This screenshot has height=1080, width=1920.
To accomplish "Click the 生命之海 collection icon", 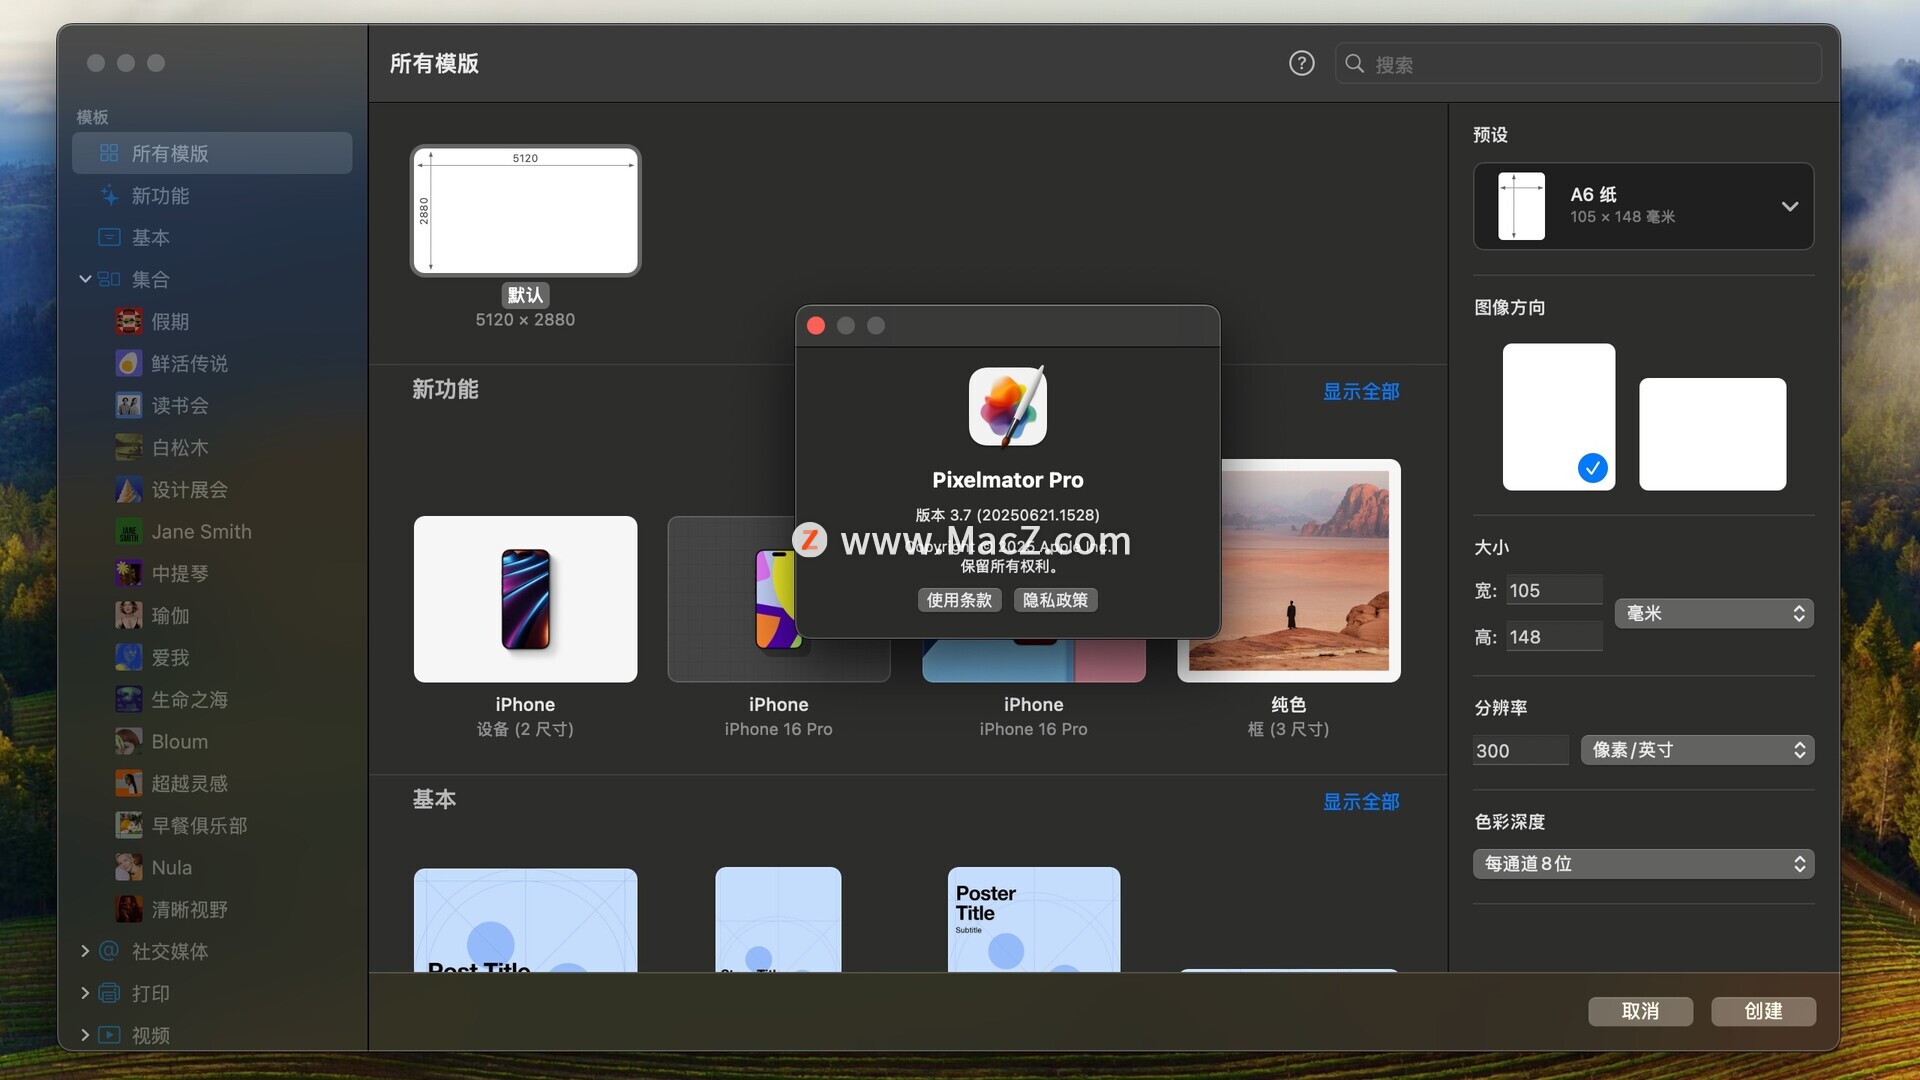I will 128,699.
